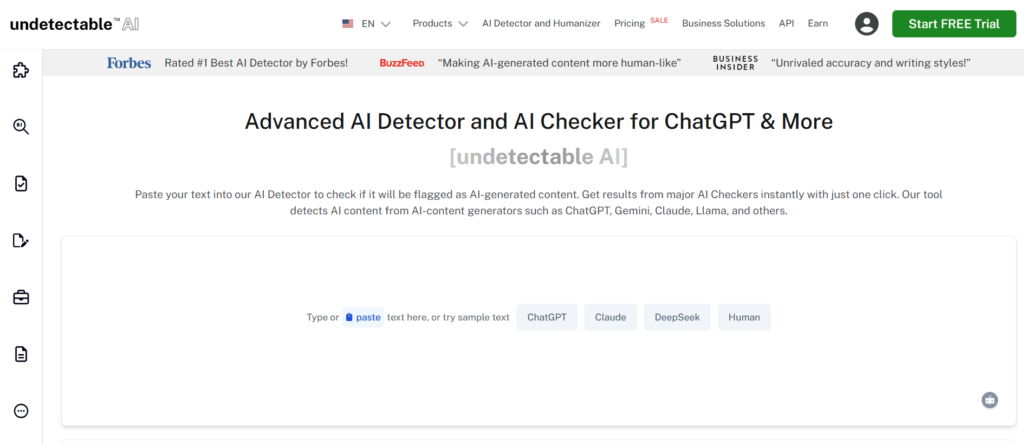Screen dimensions: 1024x445
Task: Open the briefcase icon in the sidebar
Action: 20,297
